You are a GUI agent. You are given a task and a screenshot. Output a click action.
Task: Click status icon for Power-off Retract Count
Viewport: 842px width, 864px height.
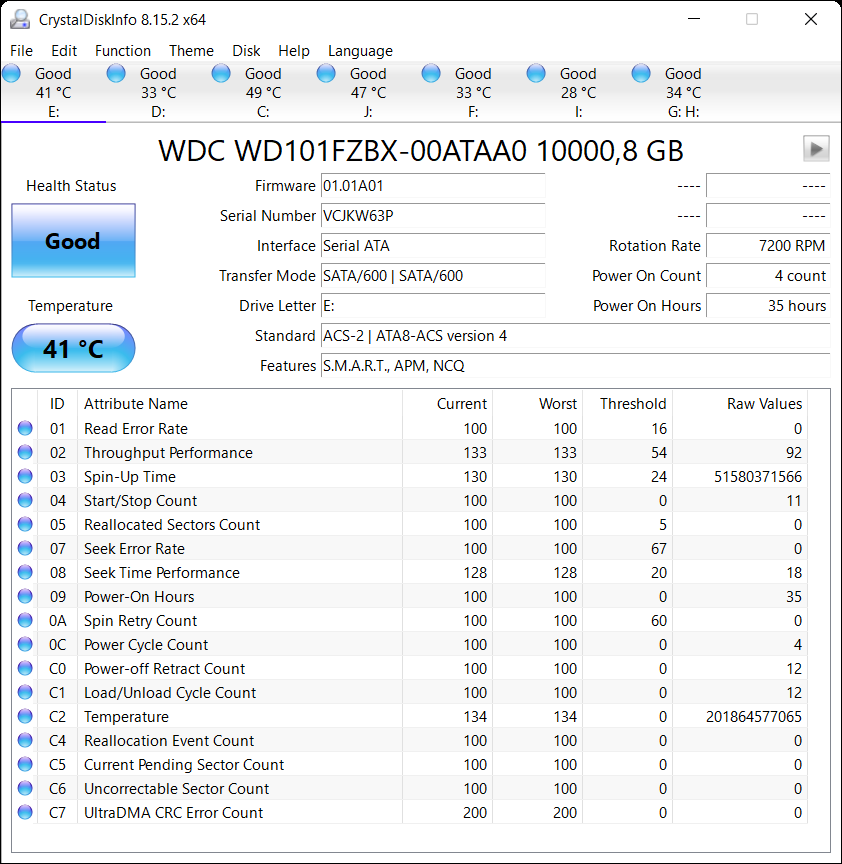25,668
